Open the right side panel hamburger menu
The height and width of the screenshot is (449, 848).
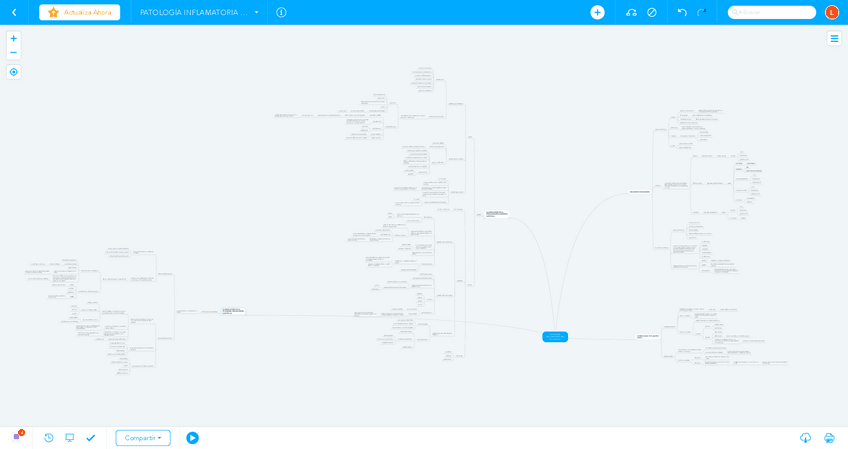834,38
